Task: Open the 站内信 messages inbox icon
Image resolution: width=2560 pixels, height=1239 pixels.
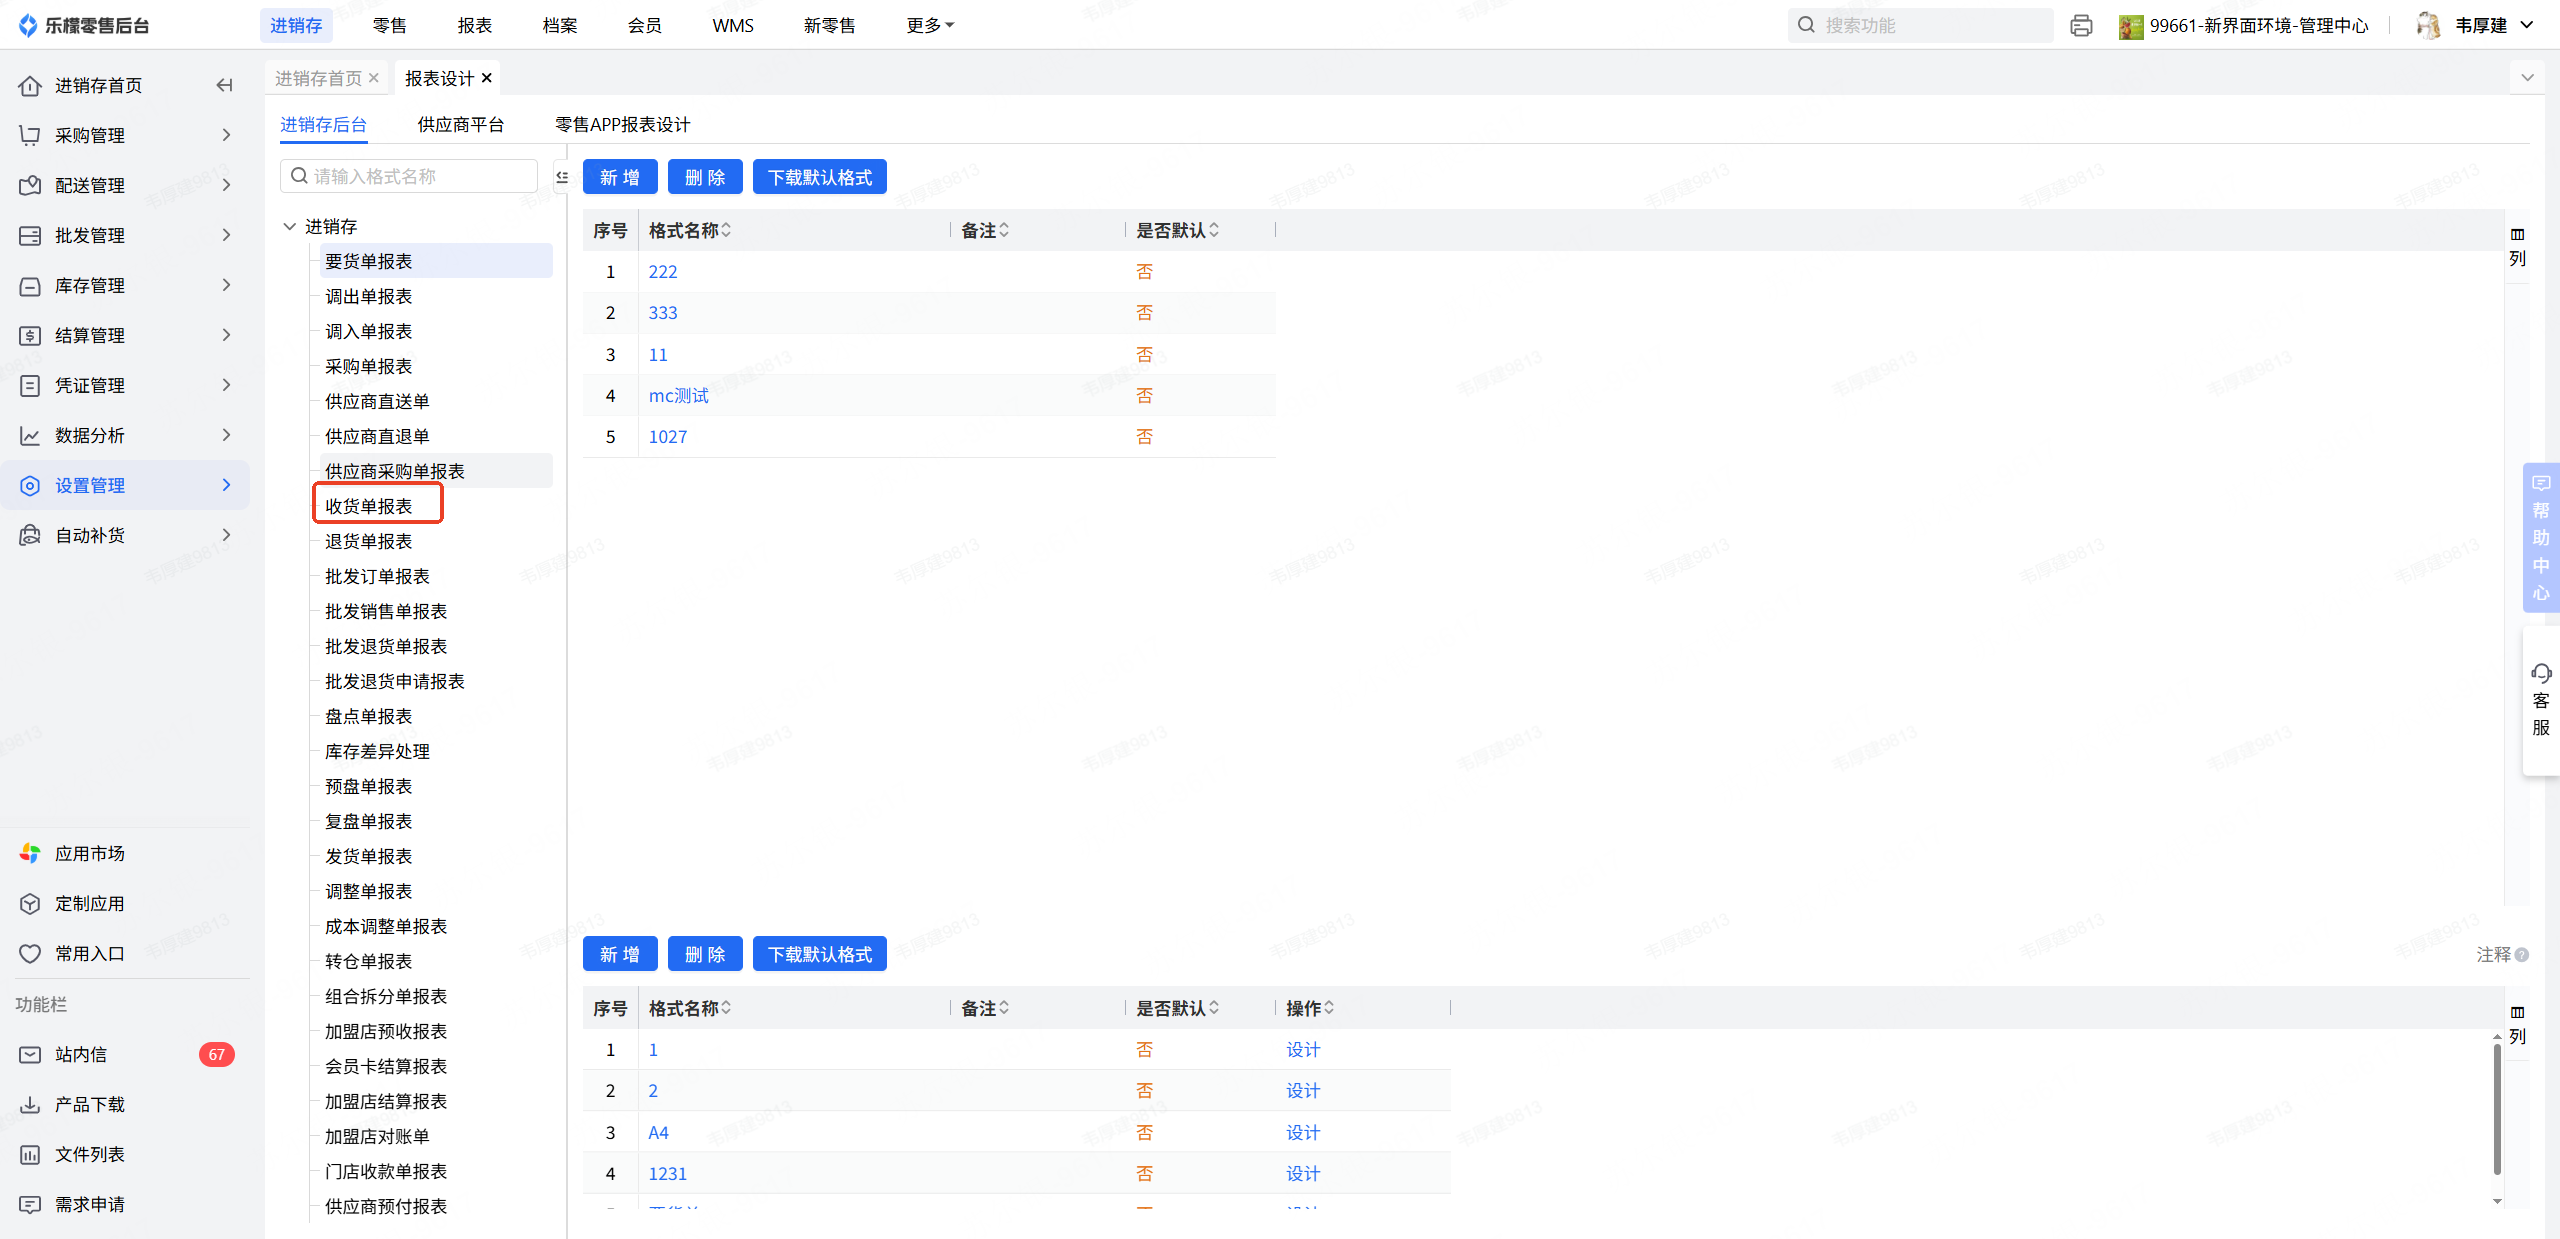Action: pos(30,1054)
